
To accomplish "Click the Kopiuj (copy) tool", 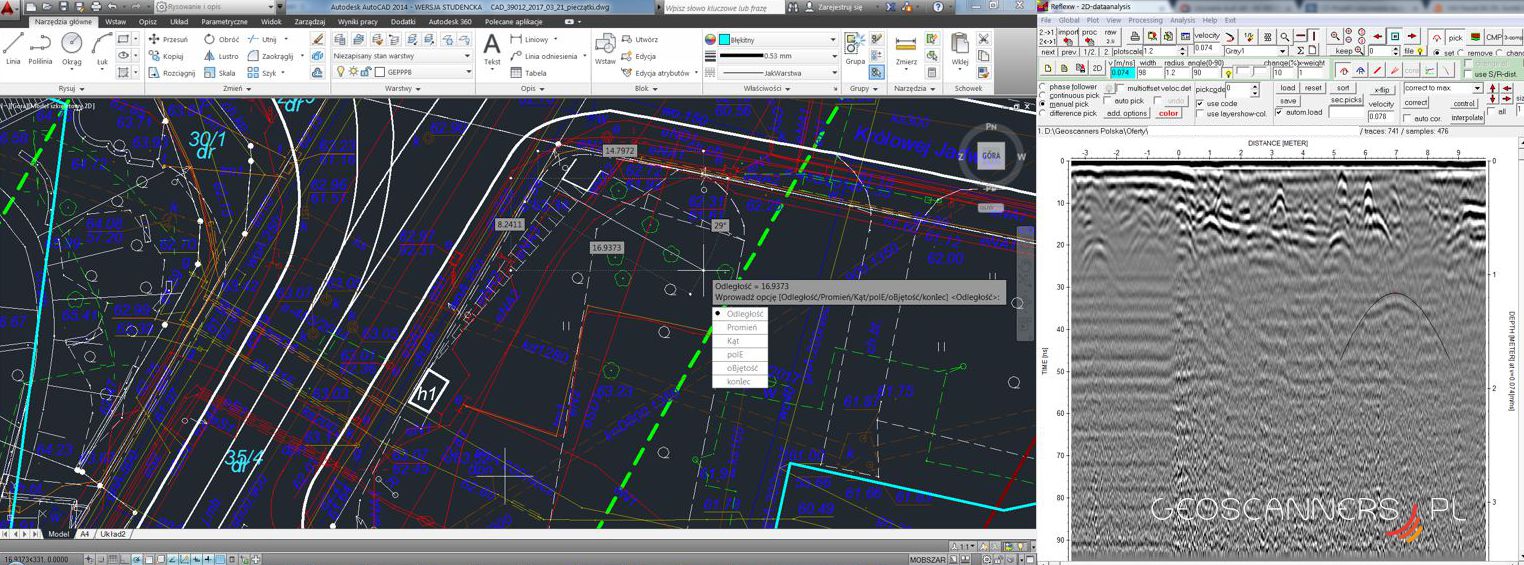I will coord(167,56).
